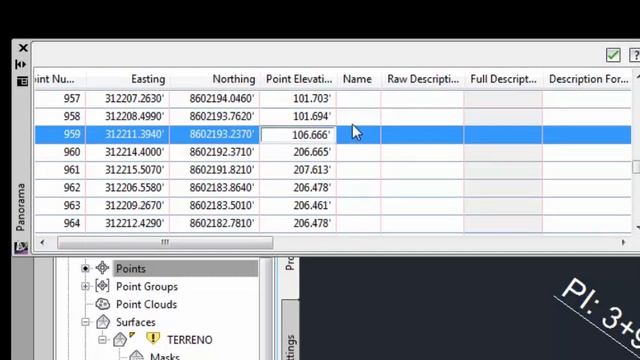Click the Name cell of row 960

coord(358,152)
